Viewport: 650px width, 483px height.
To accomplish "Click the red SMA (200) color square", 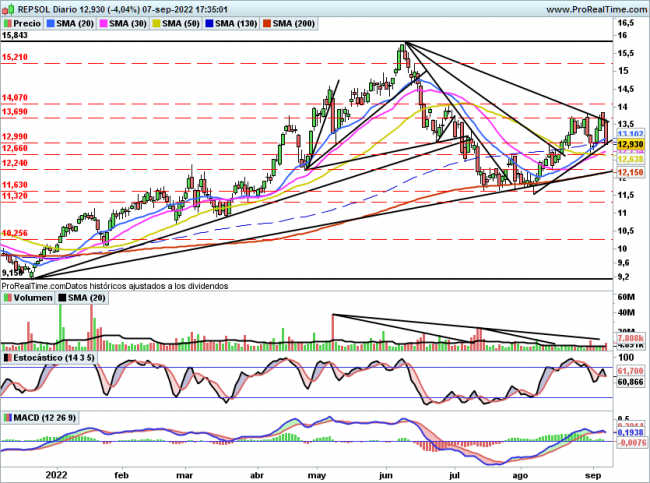I will [267, 24].
